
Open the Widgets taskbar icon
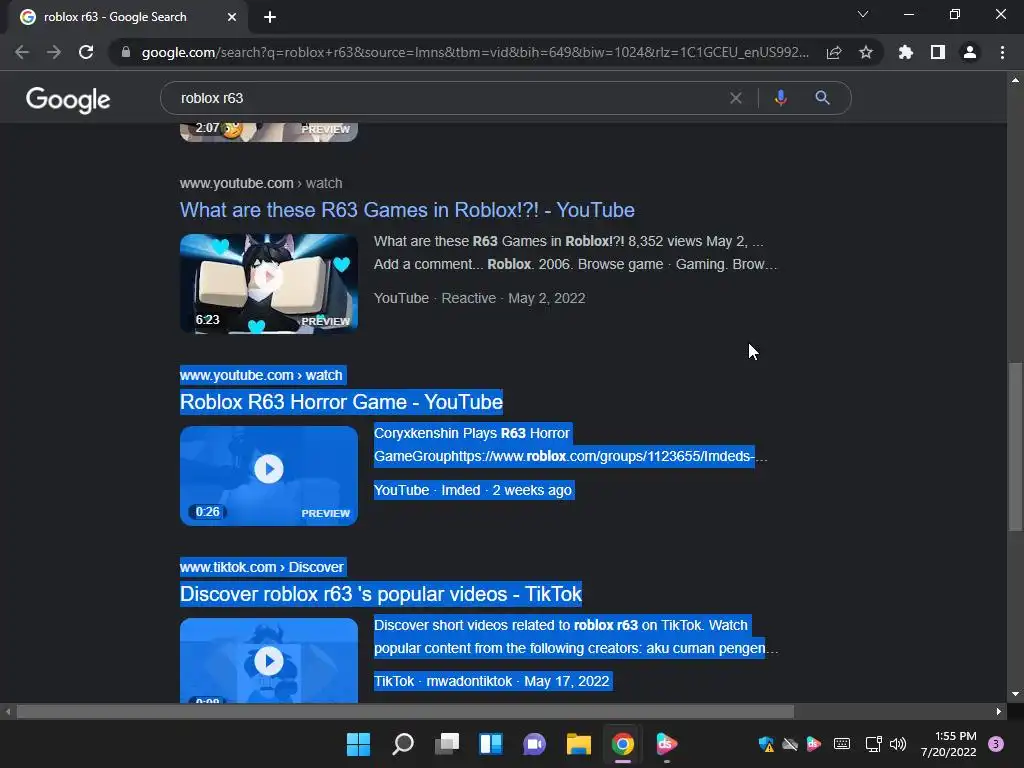[490, 744]
